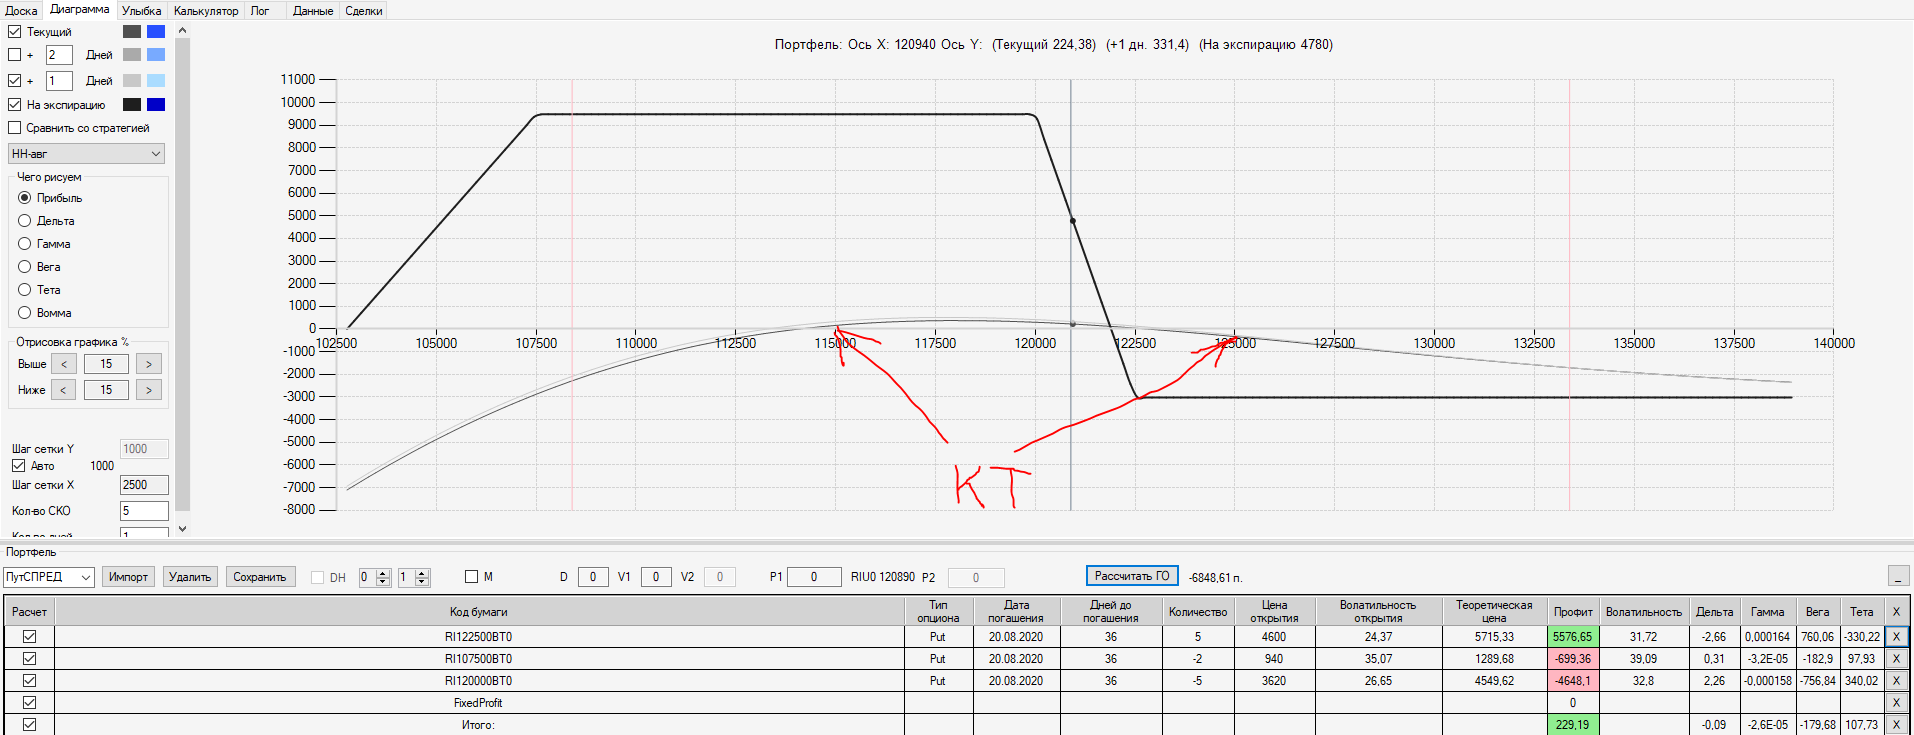Click the first DH spinner arrows

point(383,577)
